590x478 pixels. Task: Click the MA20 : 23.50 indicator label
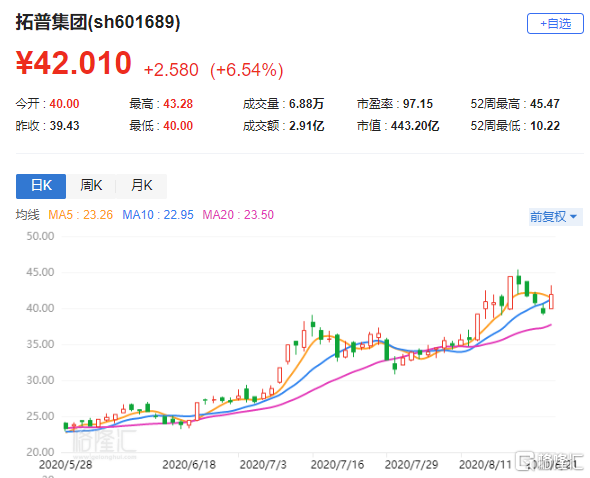click(x=238, y=215)
